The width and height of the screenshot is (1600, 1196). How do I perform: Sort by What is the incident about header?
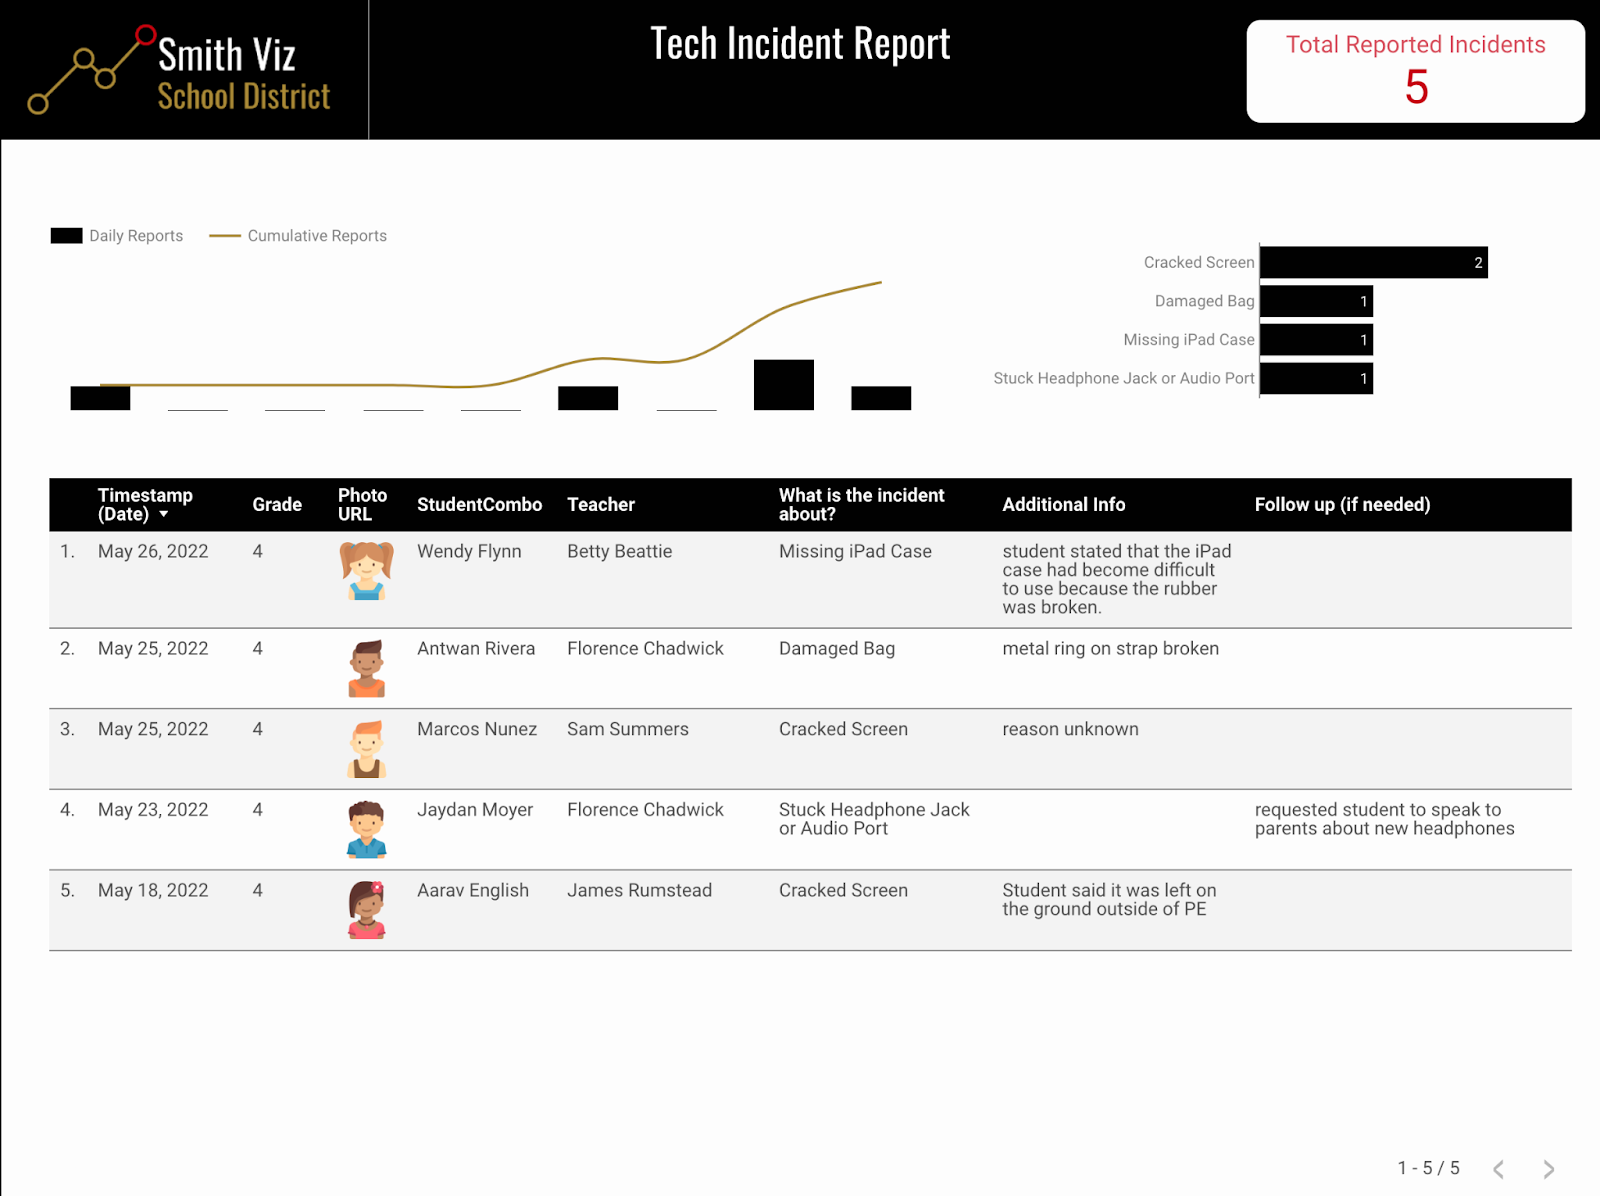(862, 505)
